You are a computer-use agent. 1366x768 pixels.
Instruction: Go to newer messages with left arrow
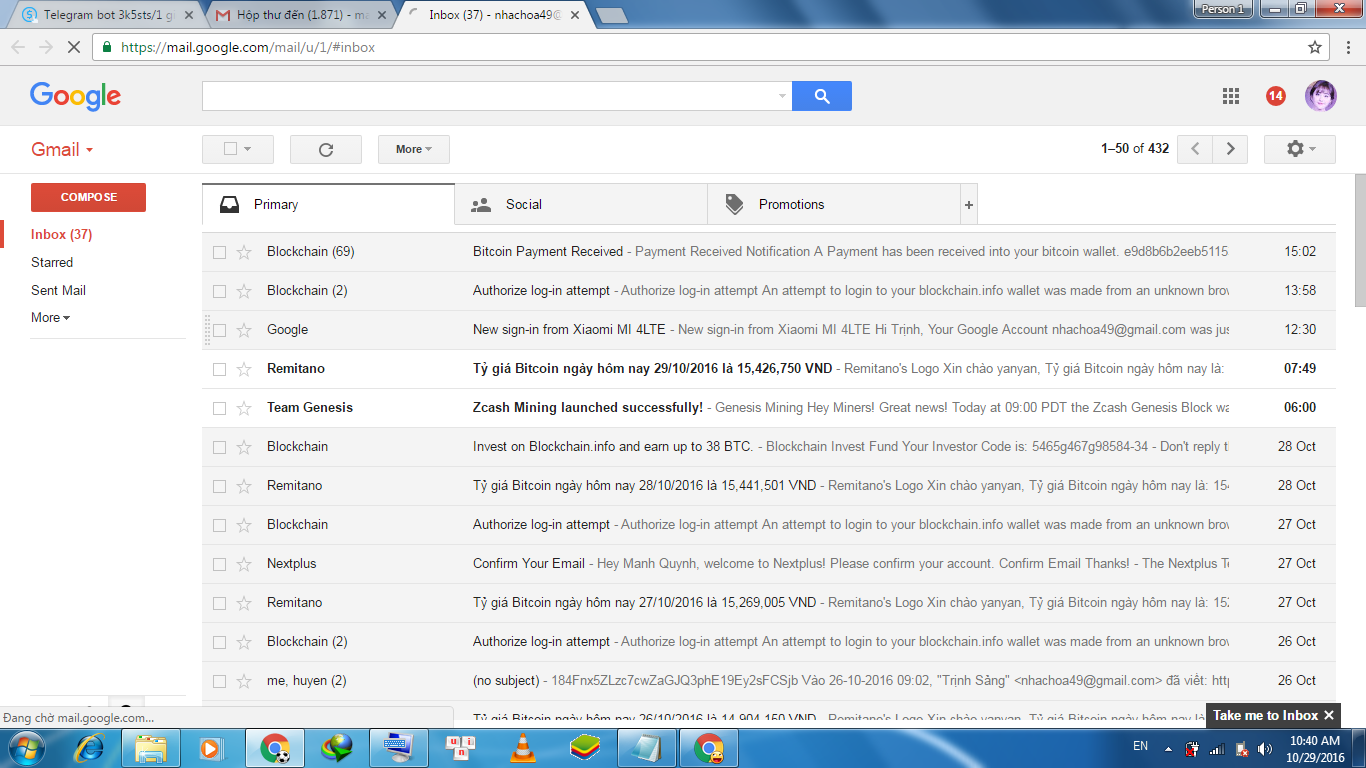(x=1195, y=149)
